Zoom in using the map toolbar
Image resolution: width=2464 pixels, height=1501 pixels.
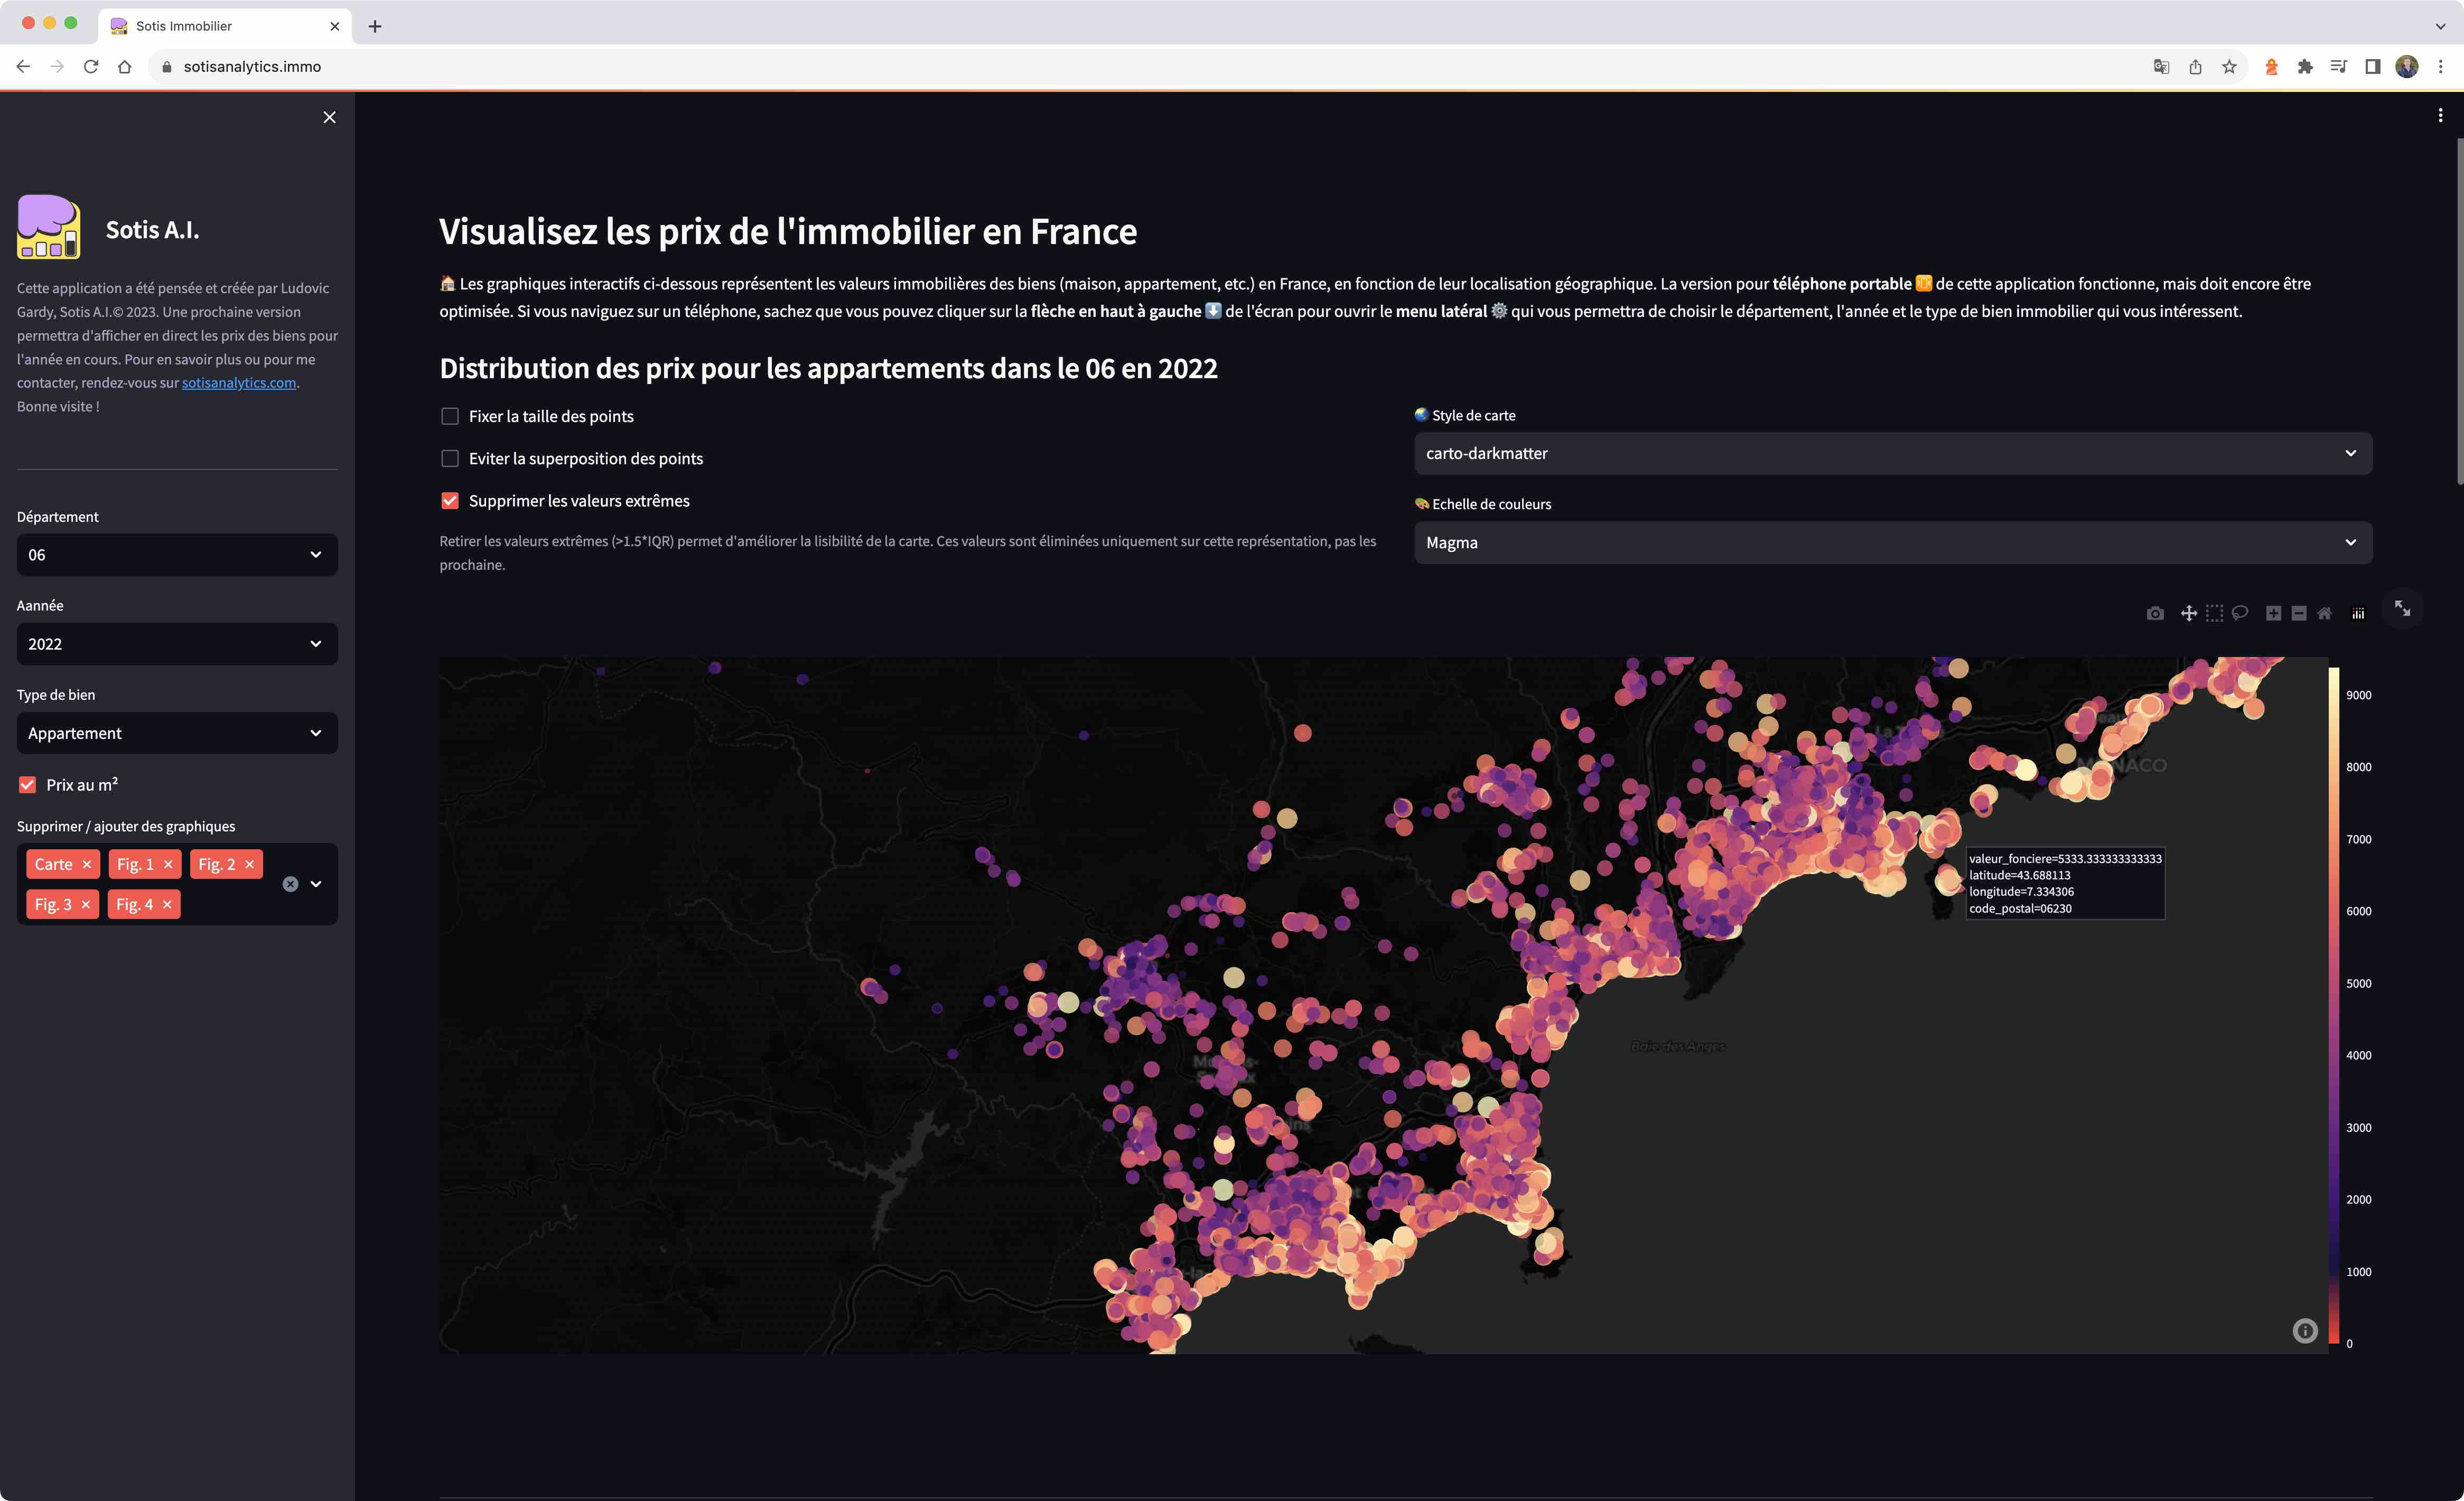coord(2273,612)
